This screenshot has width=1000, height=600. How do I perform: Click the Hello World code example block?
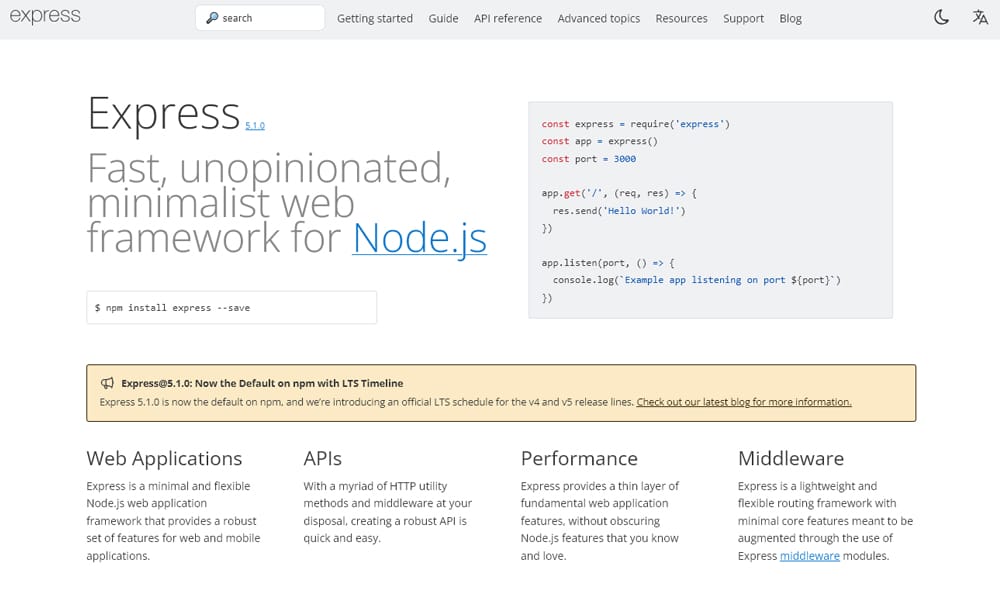pyautogui.click(x=709, y=210)
